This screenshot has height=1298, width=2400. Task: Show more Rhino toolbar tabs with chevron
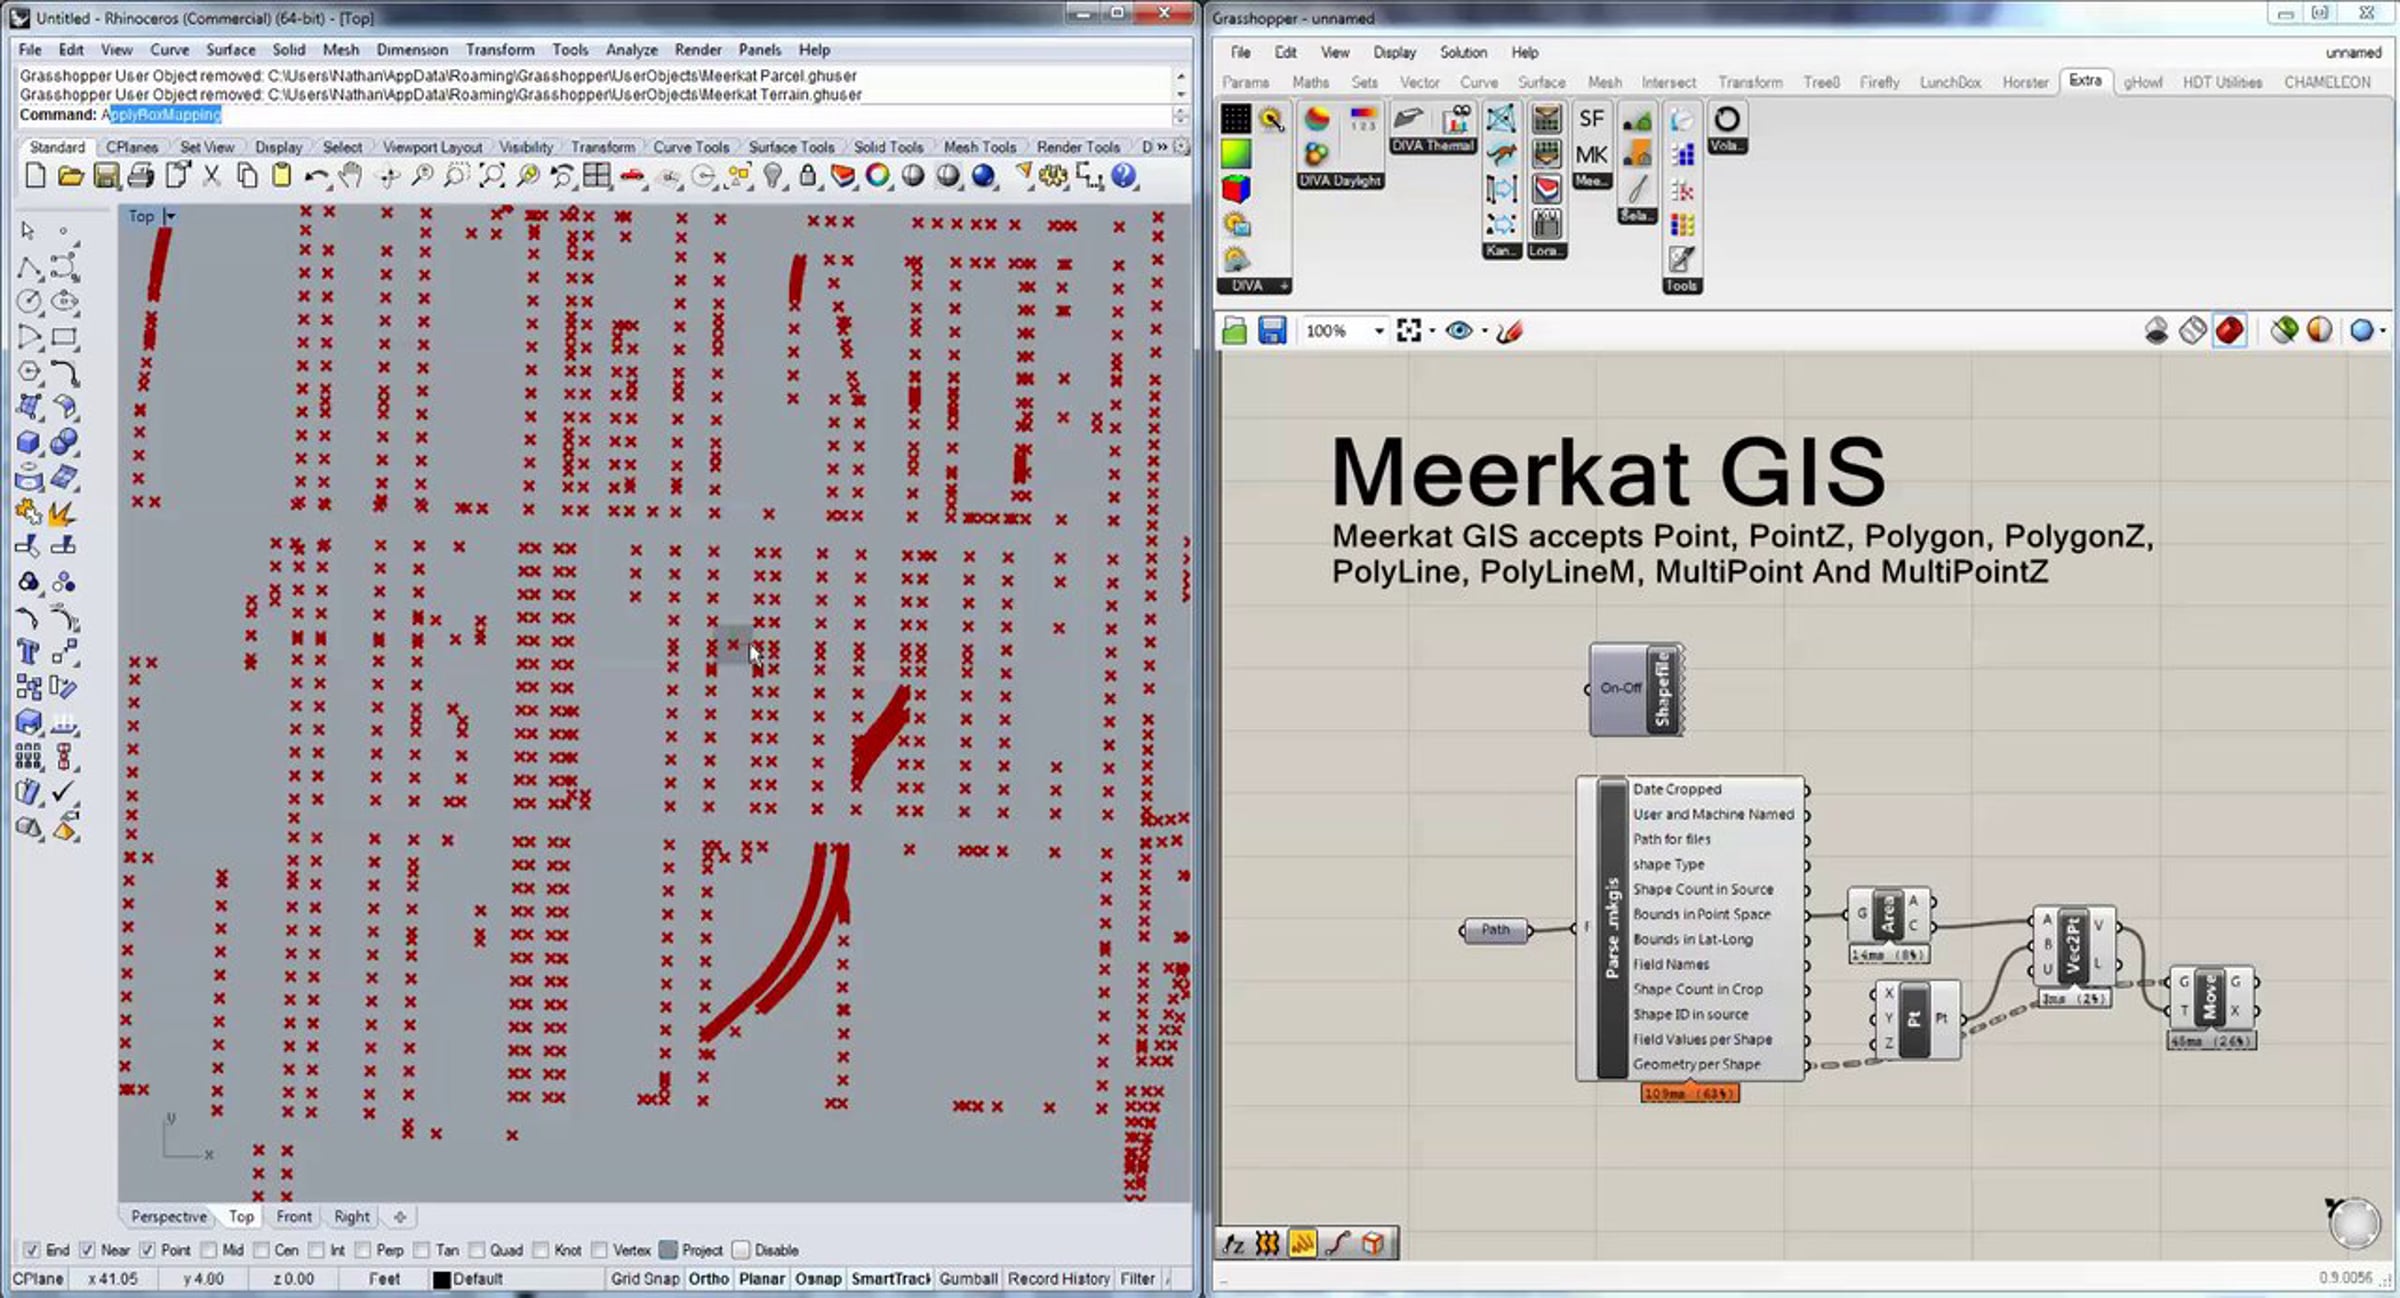(x=1162, y=147)
